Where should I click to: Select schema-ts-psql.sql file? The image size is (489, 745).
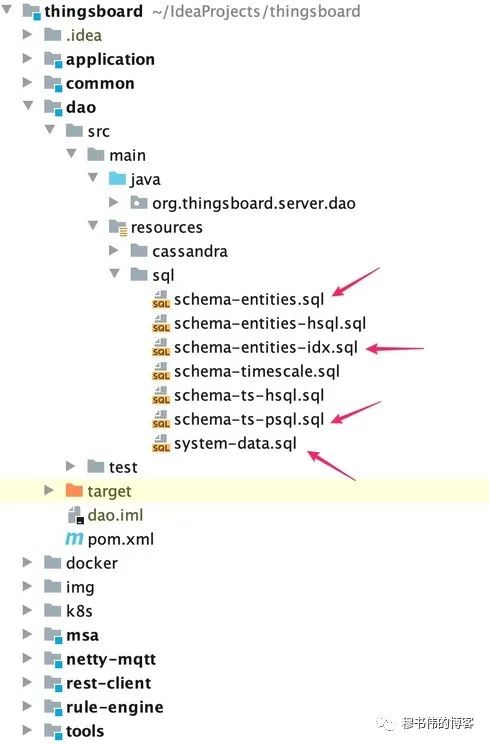click(x=249, y=420)
